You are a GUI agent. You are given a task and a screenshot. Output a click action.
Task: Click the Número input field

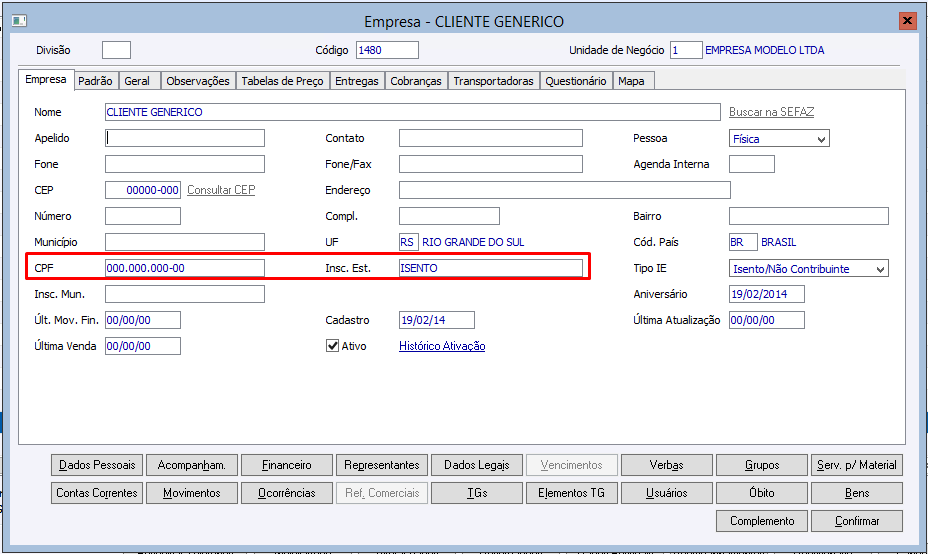143,216
